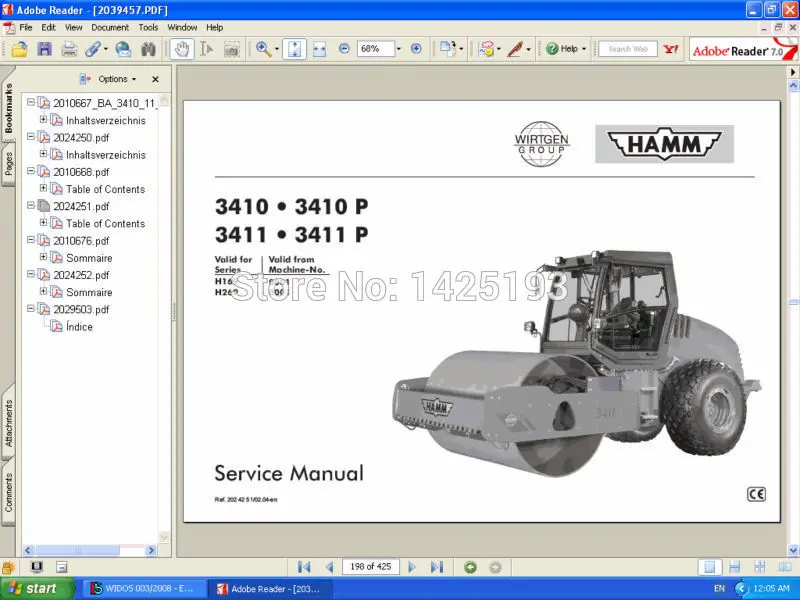Viewport: 800px width, 600px height.
Task: Open the Comments side tab
Action: point(9,492)
